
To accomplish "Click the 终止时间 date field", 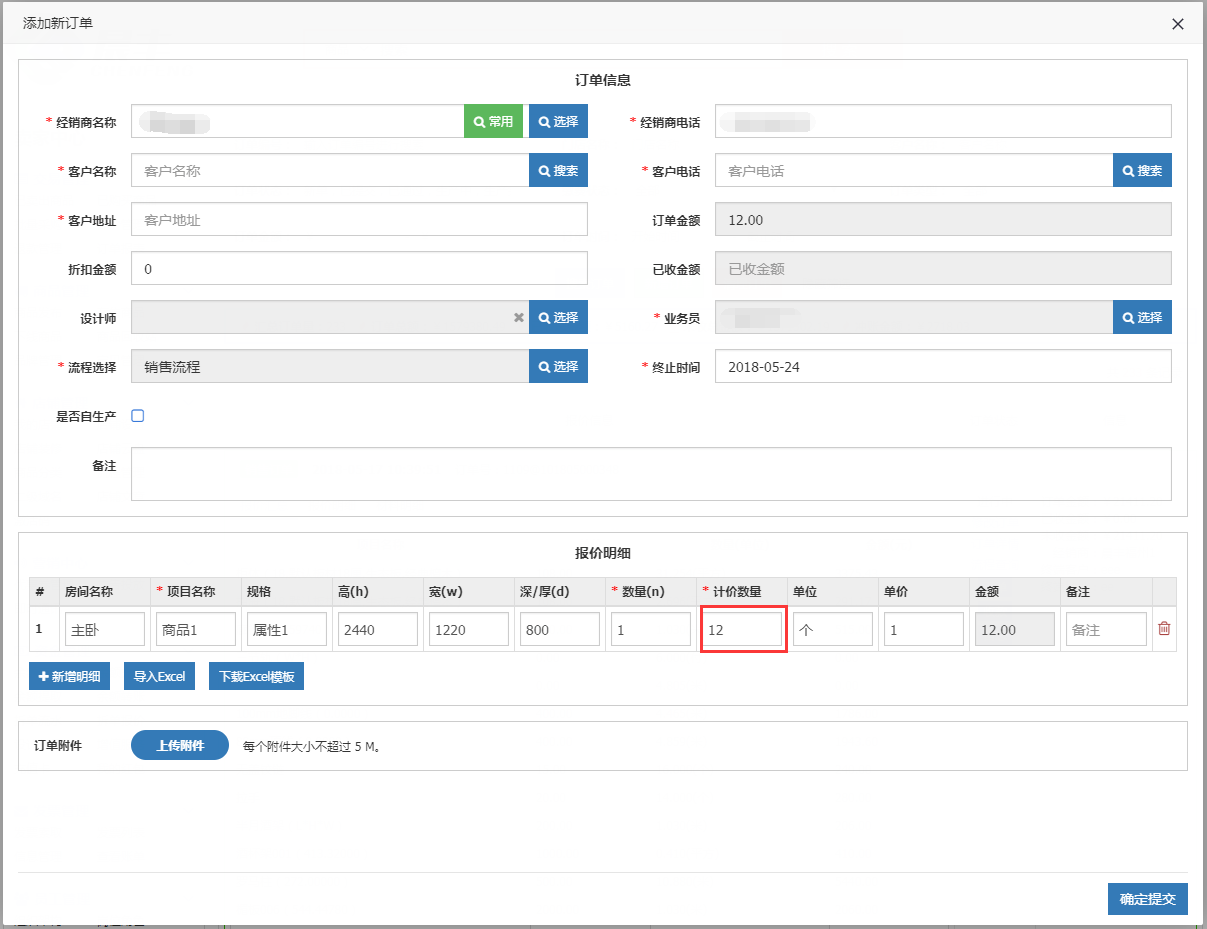I will pyautogui.click(x=942, y=366).
